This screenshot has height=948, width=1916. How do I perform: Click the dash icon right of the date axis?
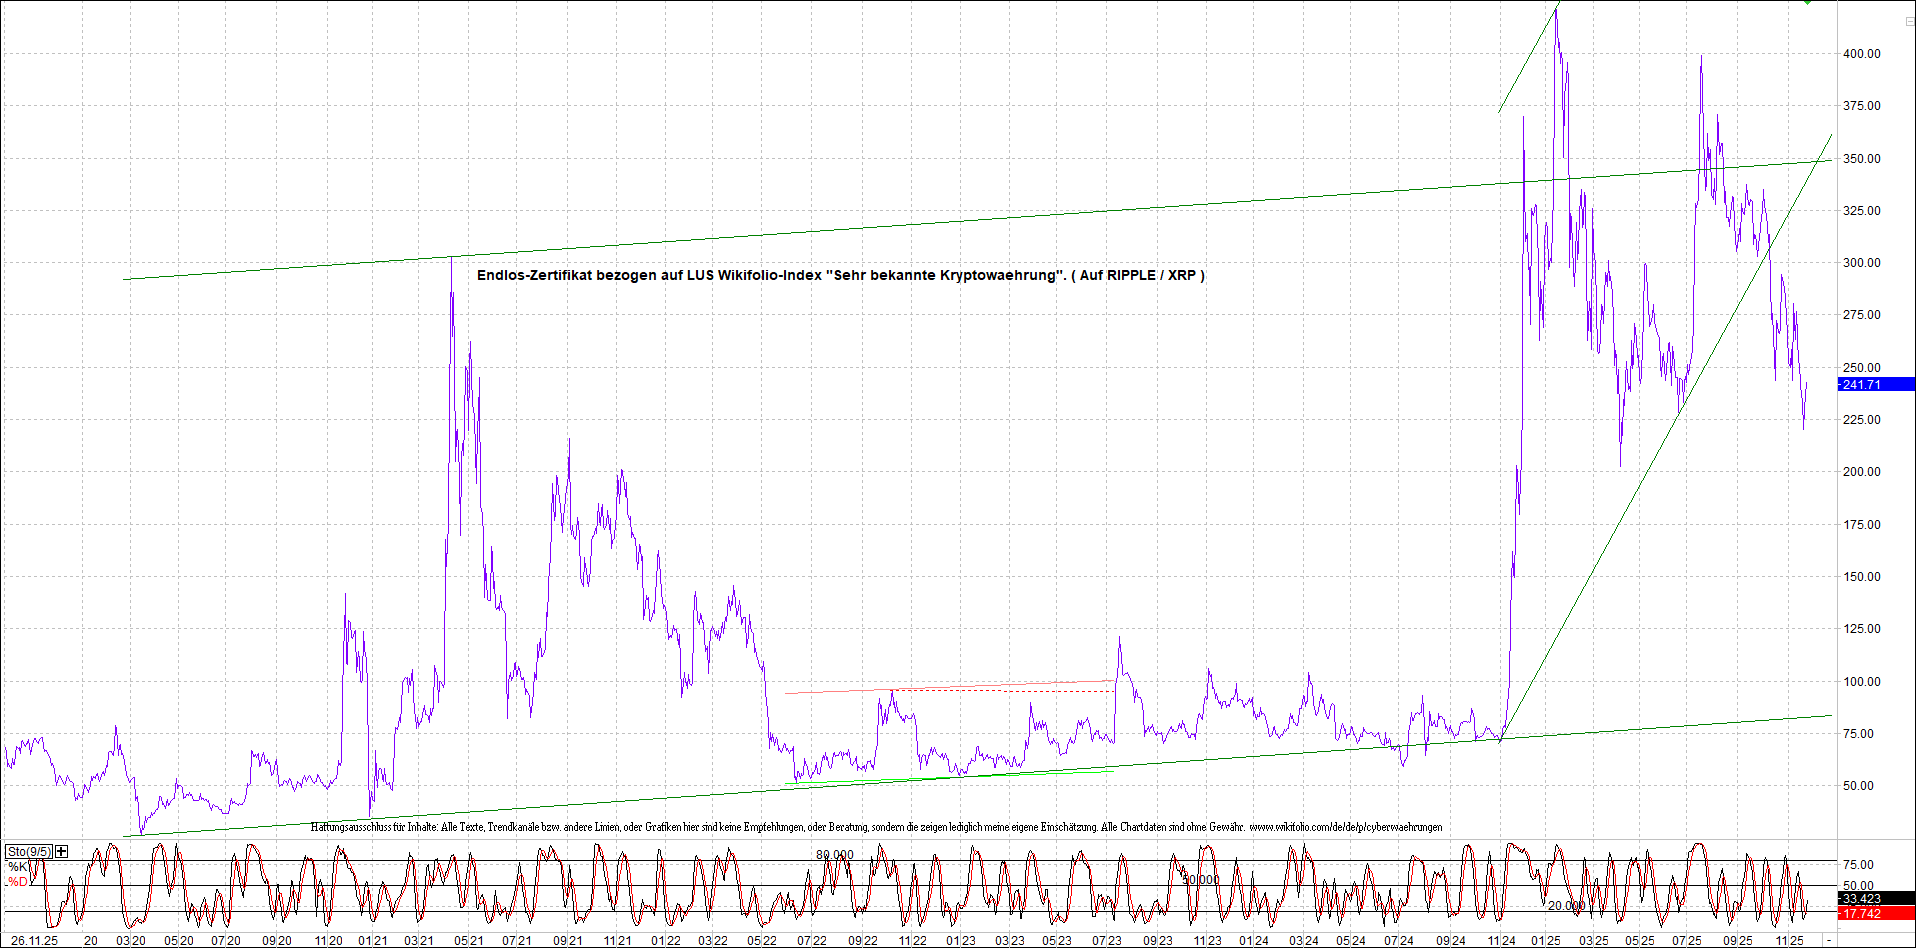coord(1829,941)
